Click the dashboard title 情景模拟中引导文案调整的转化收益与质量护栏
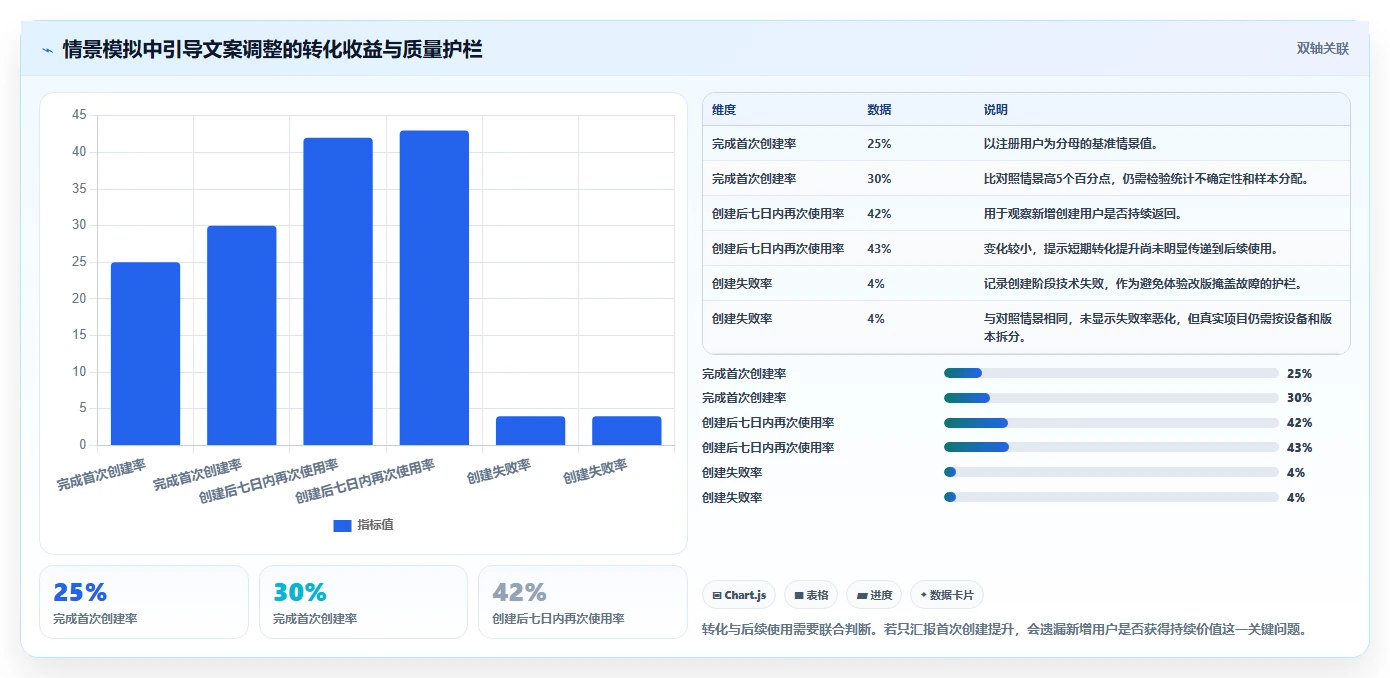The height and width of the screenshot is (678, 1390). (x=272, y=49)
